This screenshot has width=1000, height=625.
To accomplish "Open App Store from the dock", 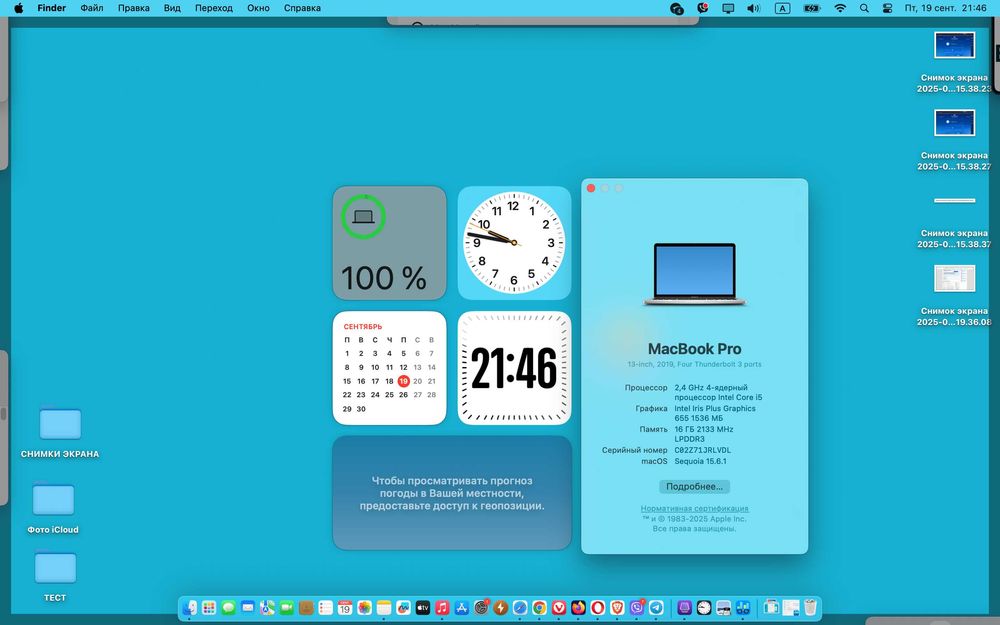I will coord(462,608).
